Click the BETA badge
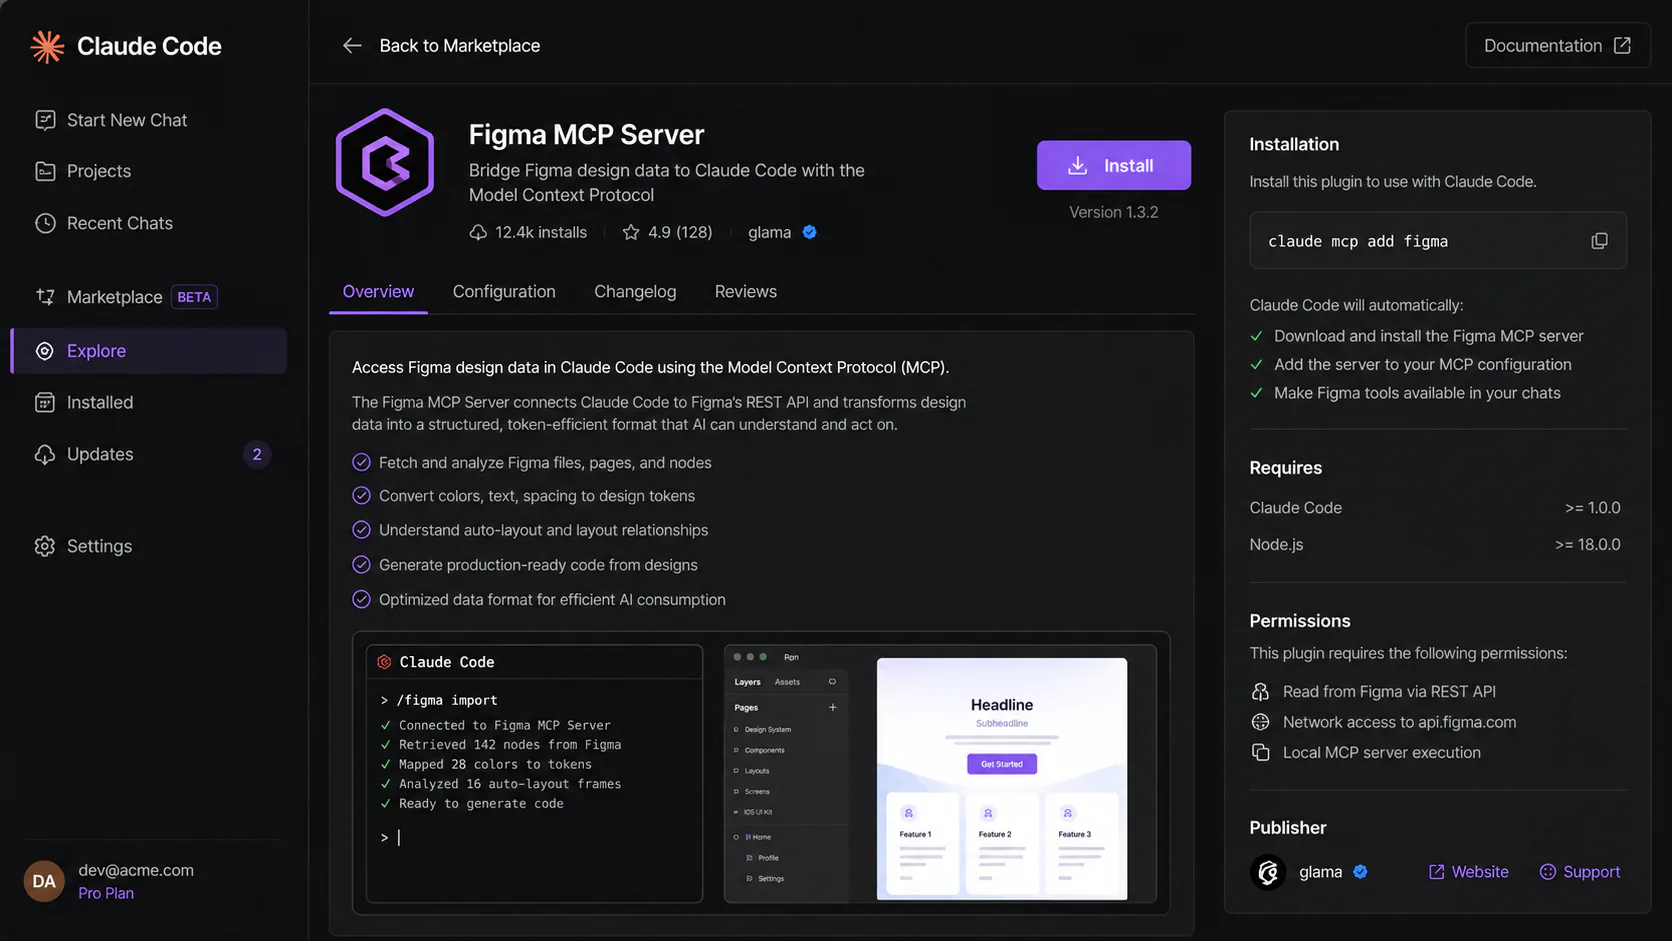 (194, 297)
